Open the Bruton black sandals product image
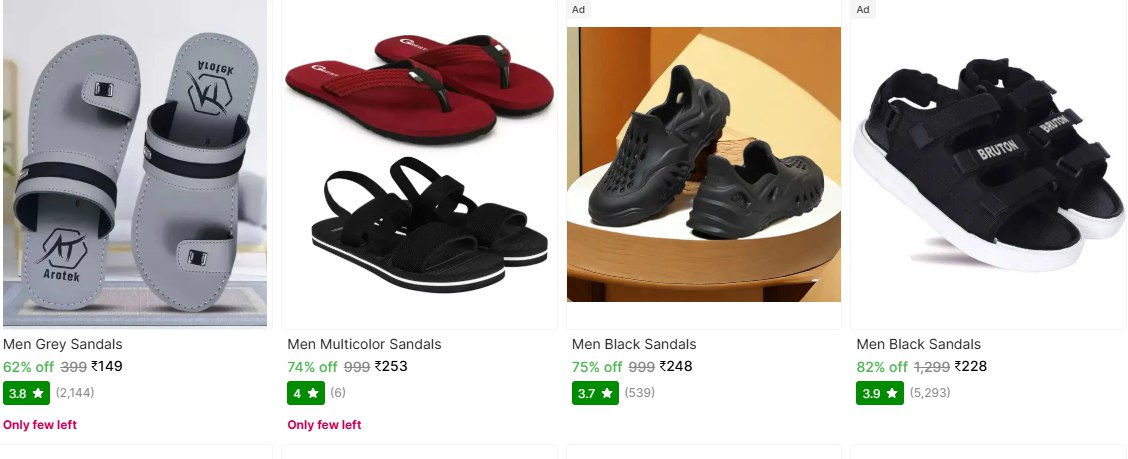The height and width of the screenshot is (459, 1128). pyautogui.click(x=988, y=163)
